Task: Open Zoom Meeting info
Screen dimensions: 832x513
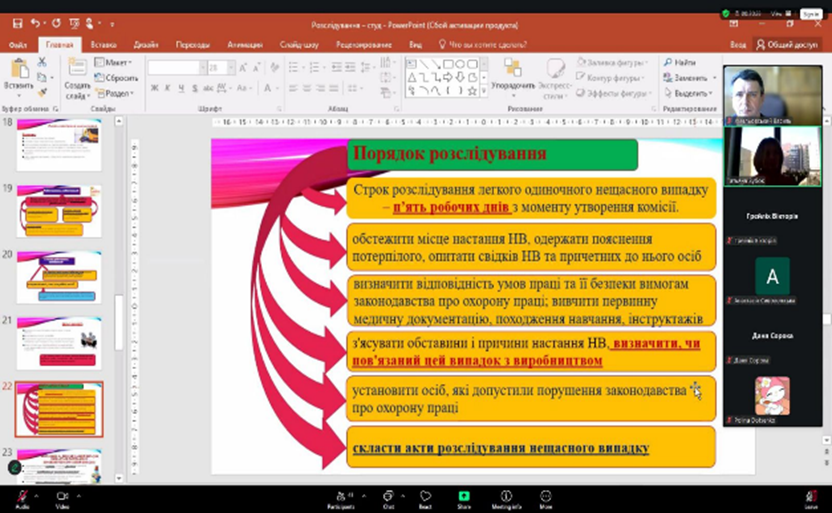Action: coord(506,499)
